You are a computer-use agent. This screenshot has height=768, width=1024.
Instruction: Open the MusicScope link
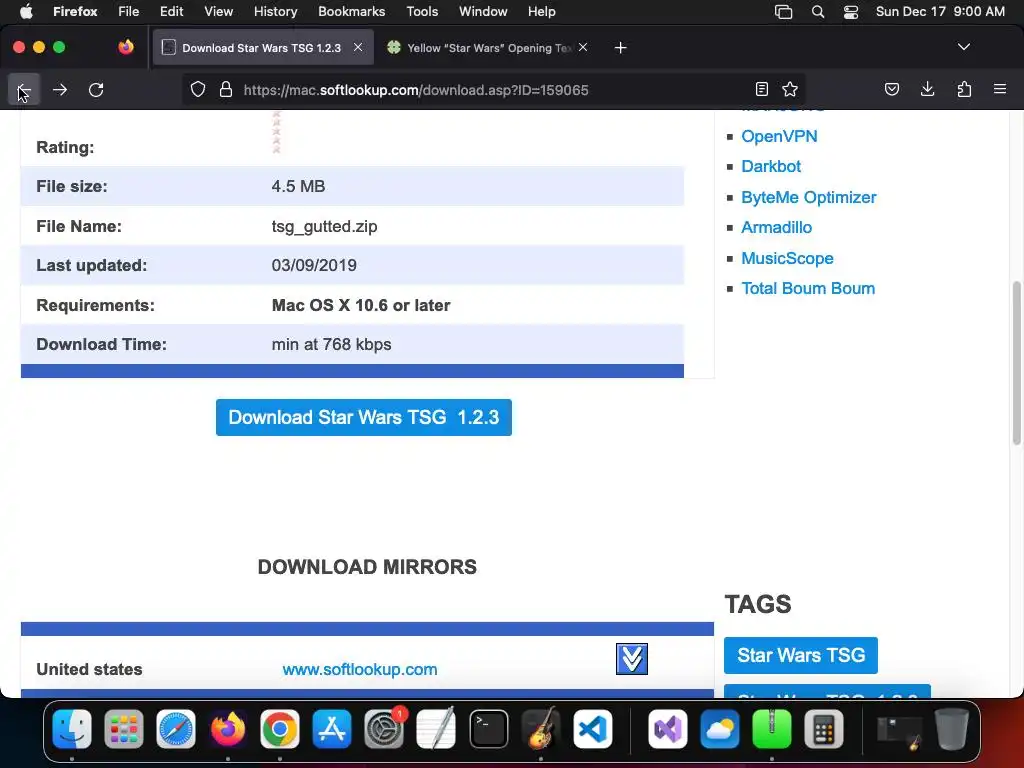click(787, 258)
